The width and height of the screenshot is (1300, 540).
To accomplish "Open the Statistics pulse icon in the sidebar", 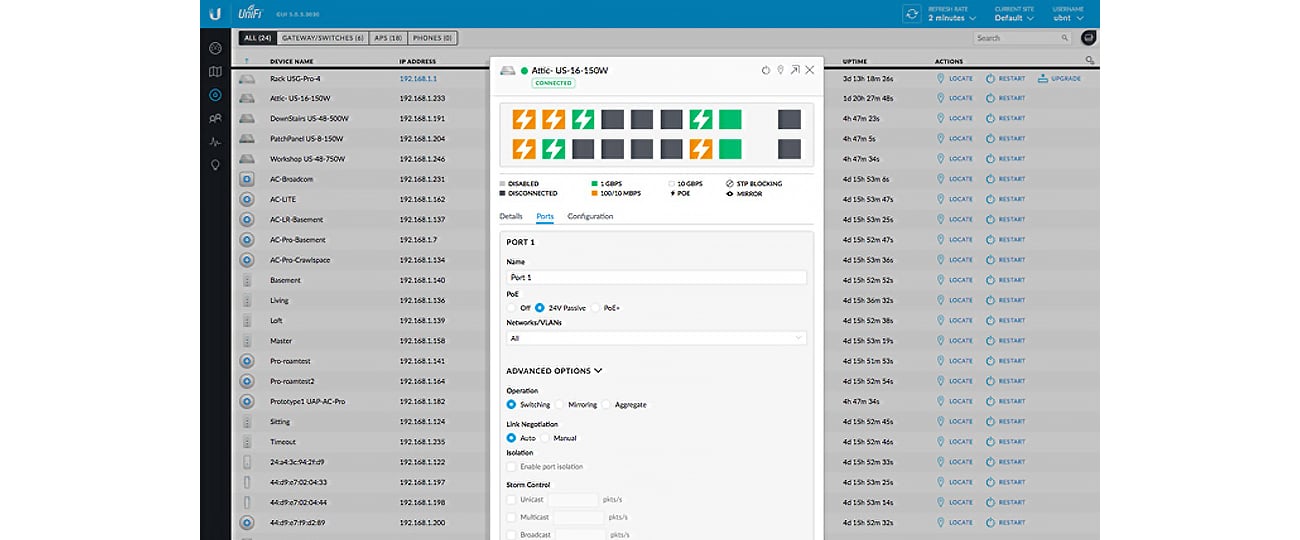I will pyautogui.click(x=215, y=142).
